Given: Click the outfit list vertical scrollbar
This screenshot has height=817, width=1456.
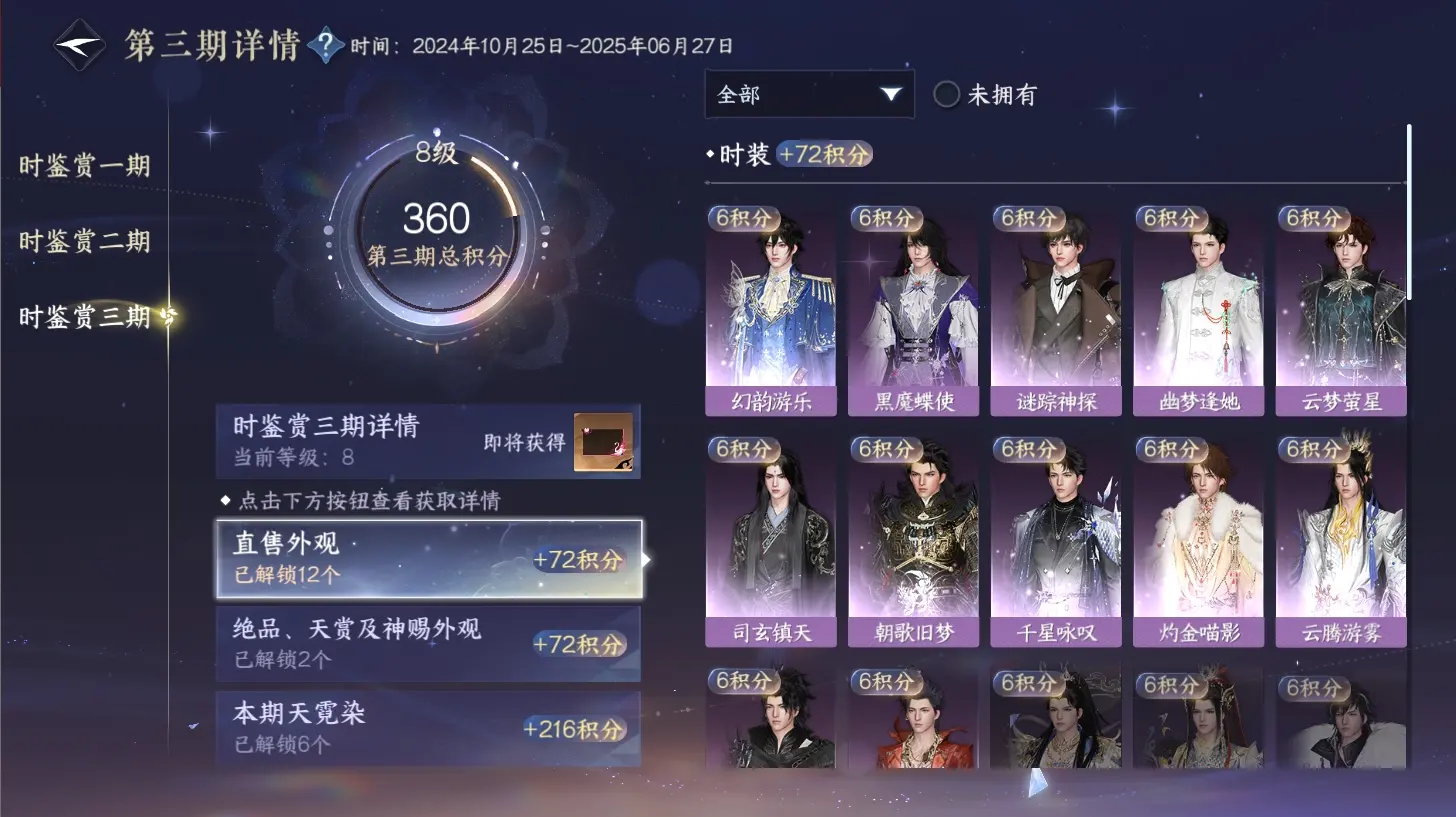Looking at the screenshot, I should [1409, 212].
